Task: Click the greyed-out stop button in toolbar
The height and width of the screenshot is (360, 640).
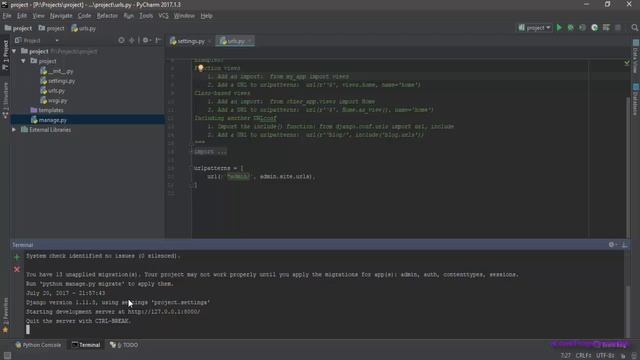Action: pos(618,28)
